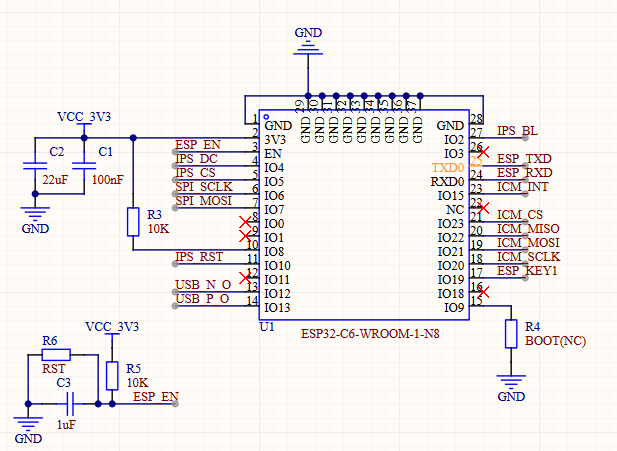The height and width of the screenshot is (451, 617).
Task: Select resistor R3 symbol
Action: 133,222
